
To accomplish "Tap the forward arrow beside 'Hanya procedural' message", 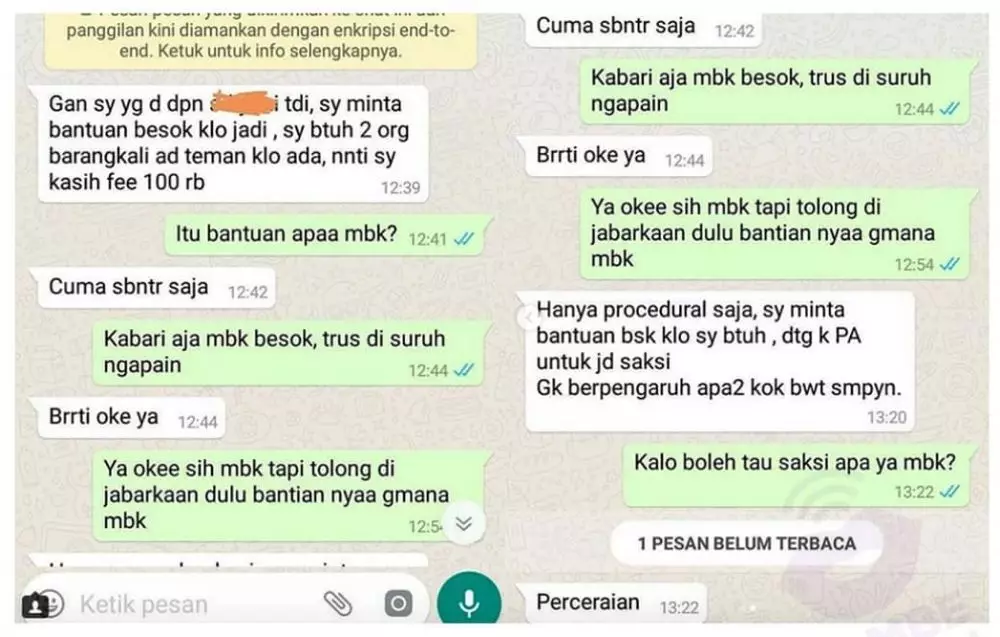I will click(x=527, y=317).
